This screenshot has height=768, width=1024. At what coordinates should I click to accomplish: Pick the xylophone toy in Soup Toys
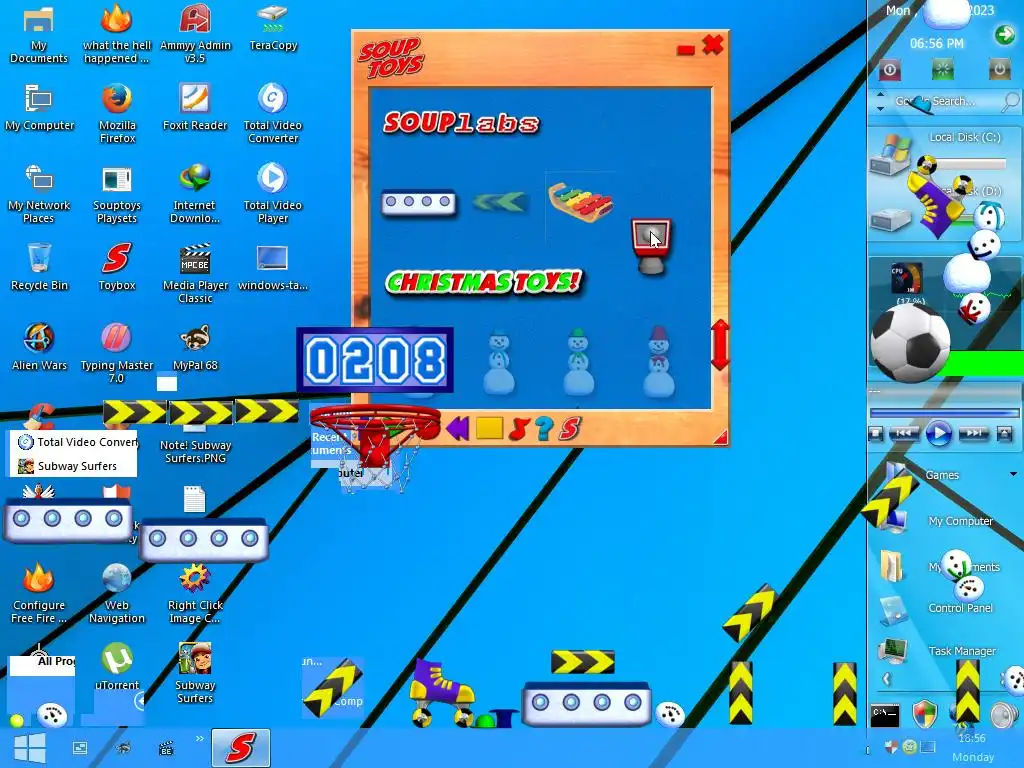point(580,202)
